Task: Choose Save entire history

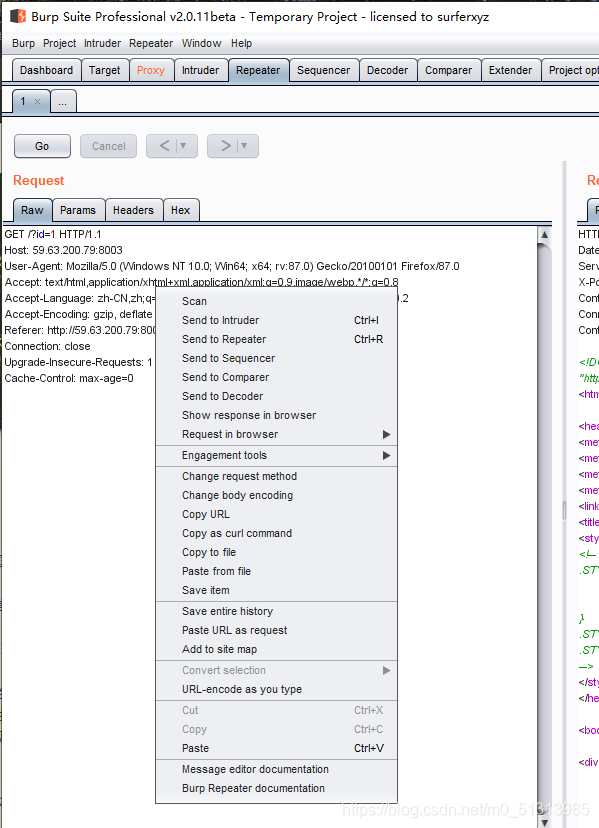Action: 276,611
